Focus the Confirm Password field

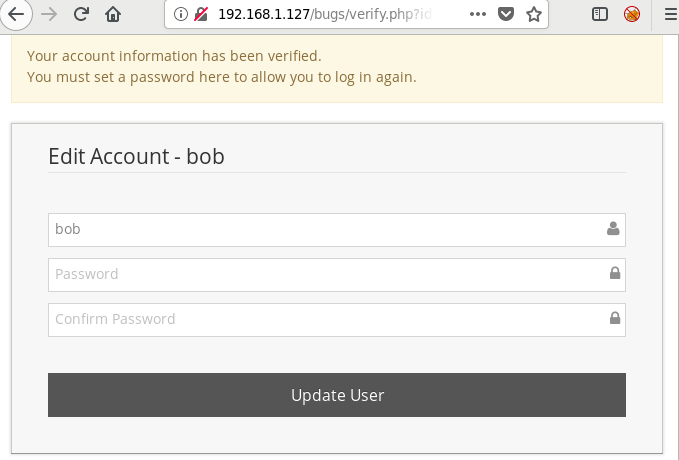[320, 319]
